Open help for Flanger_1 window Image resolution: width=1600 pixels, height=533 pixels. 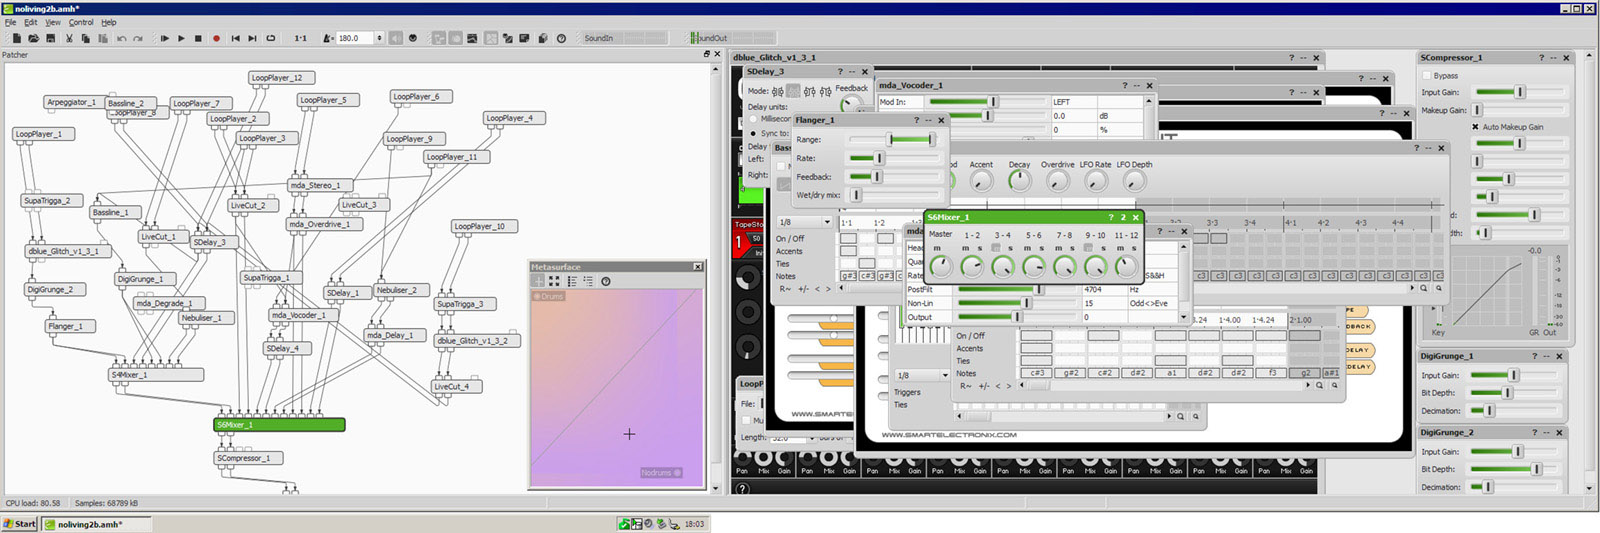[x=916, y=120]
